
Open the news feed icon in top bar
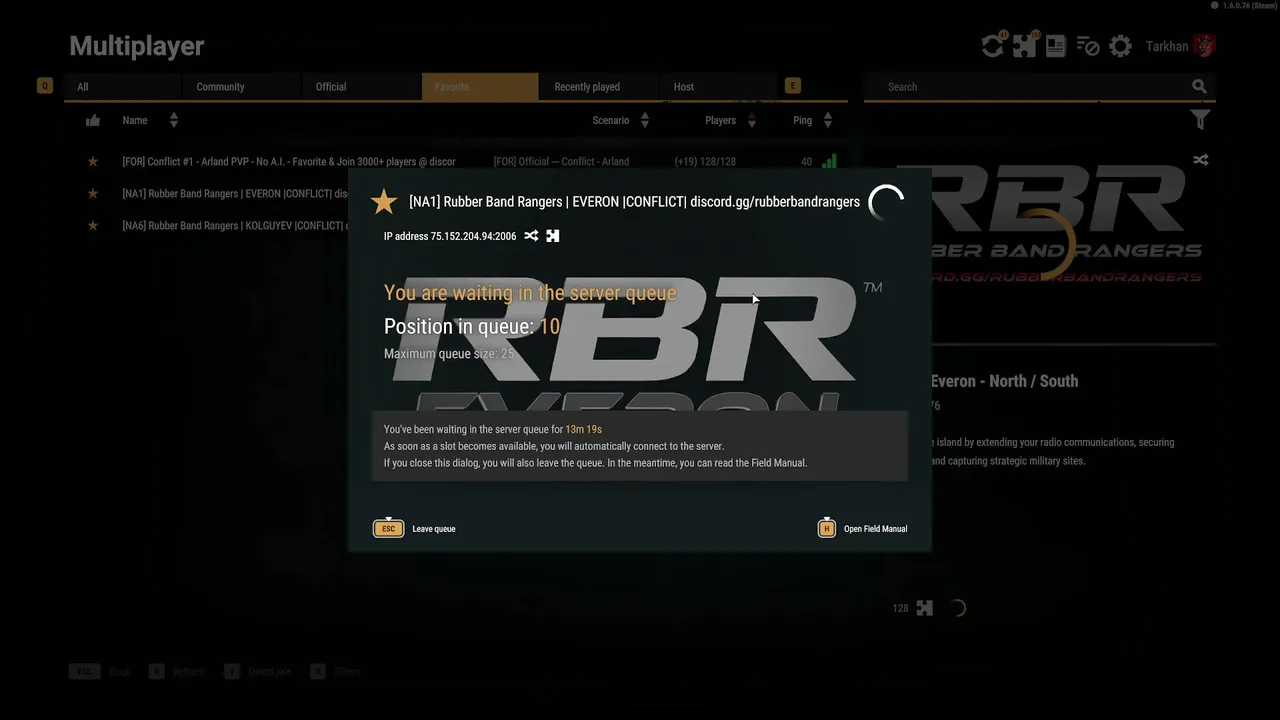1056,46
